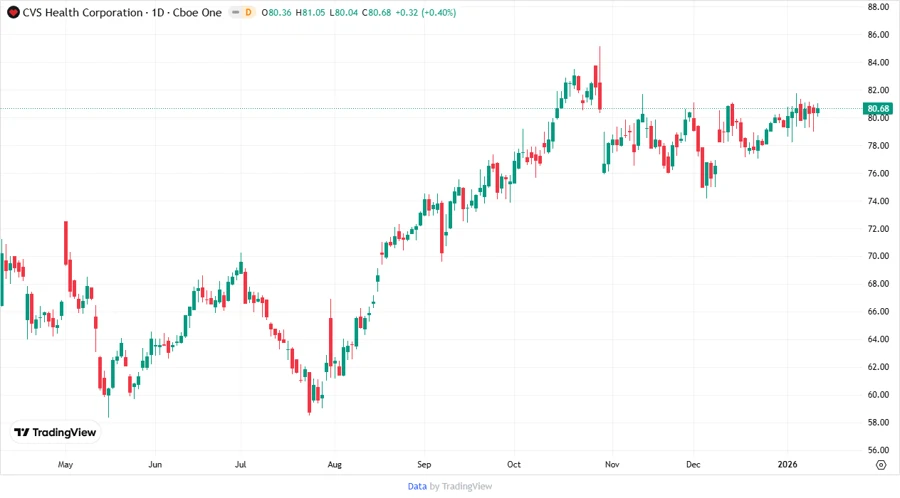Click the open value O80.36

pos(276,13)
